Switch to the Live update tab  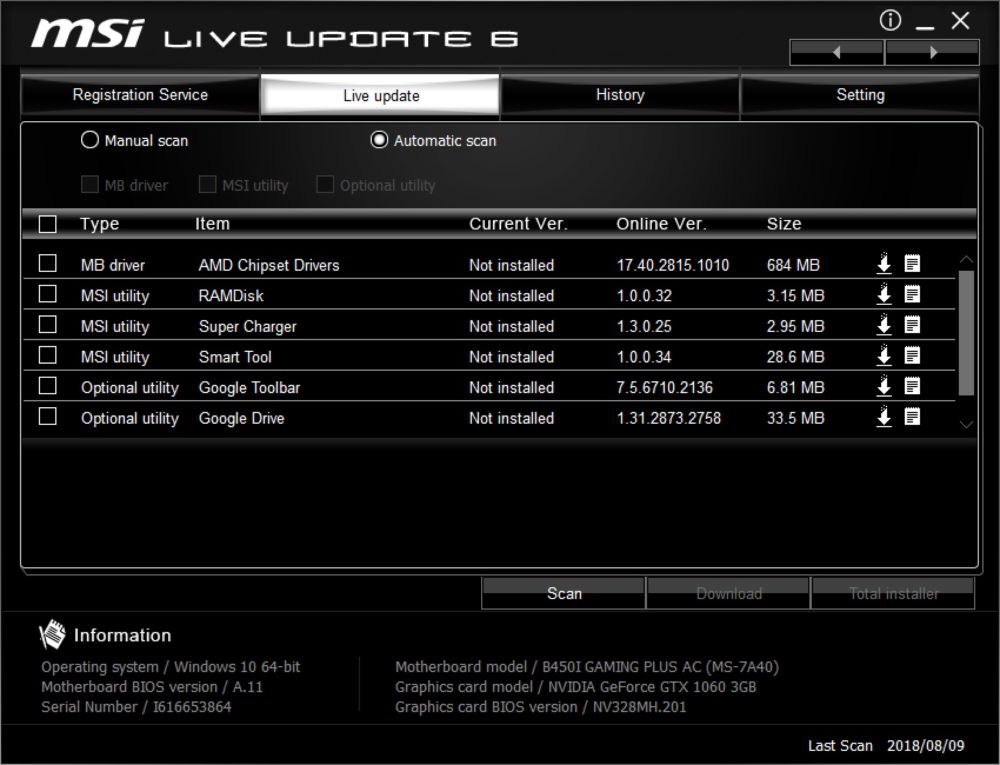point(381,95)
